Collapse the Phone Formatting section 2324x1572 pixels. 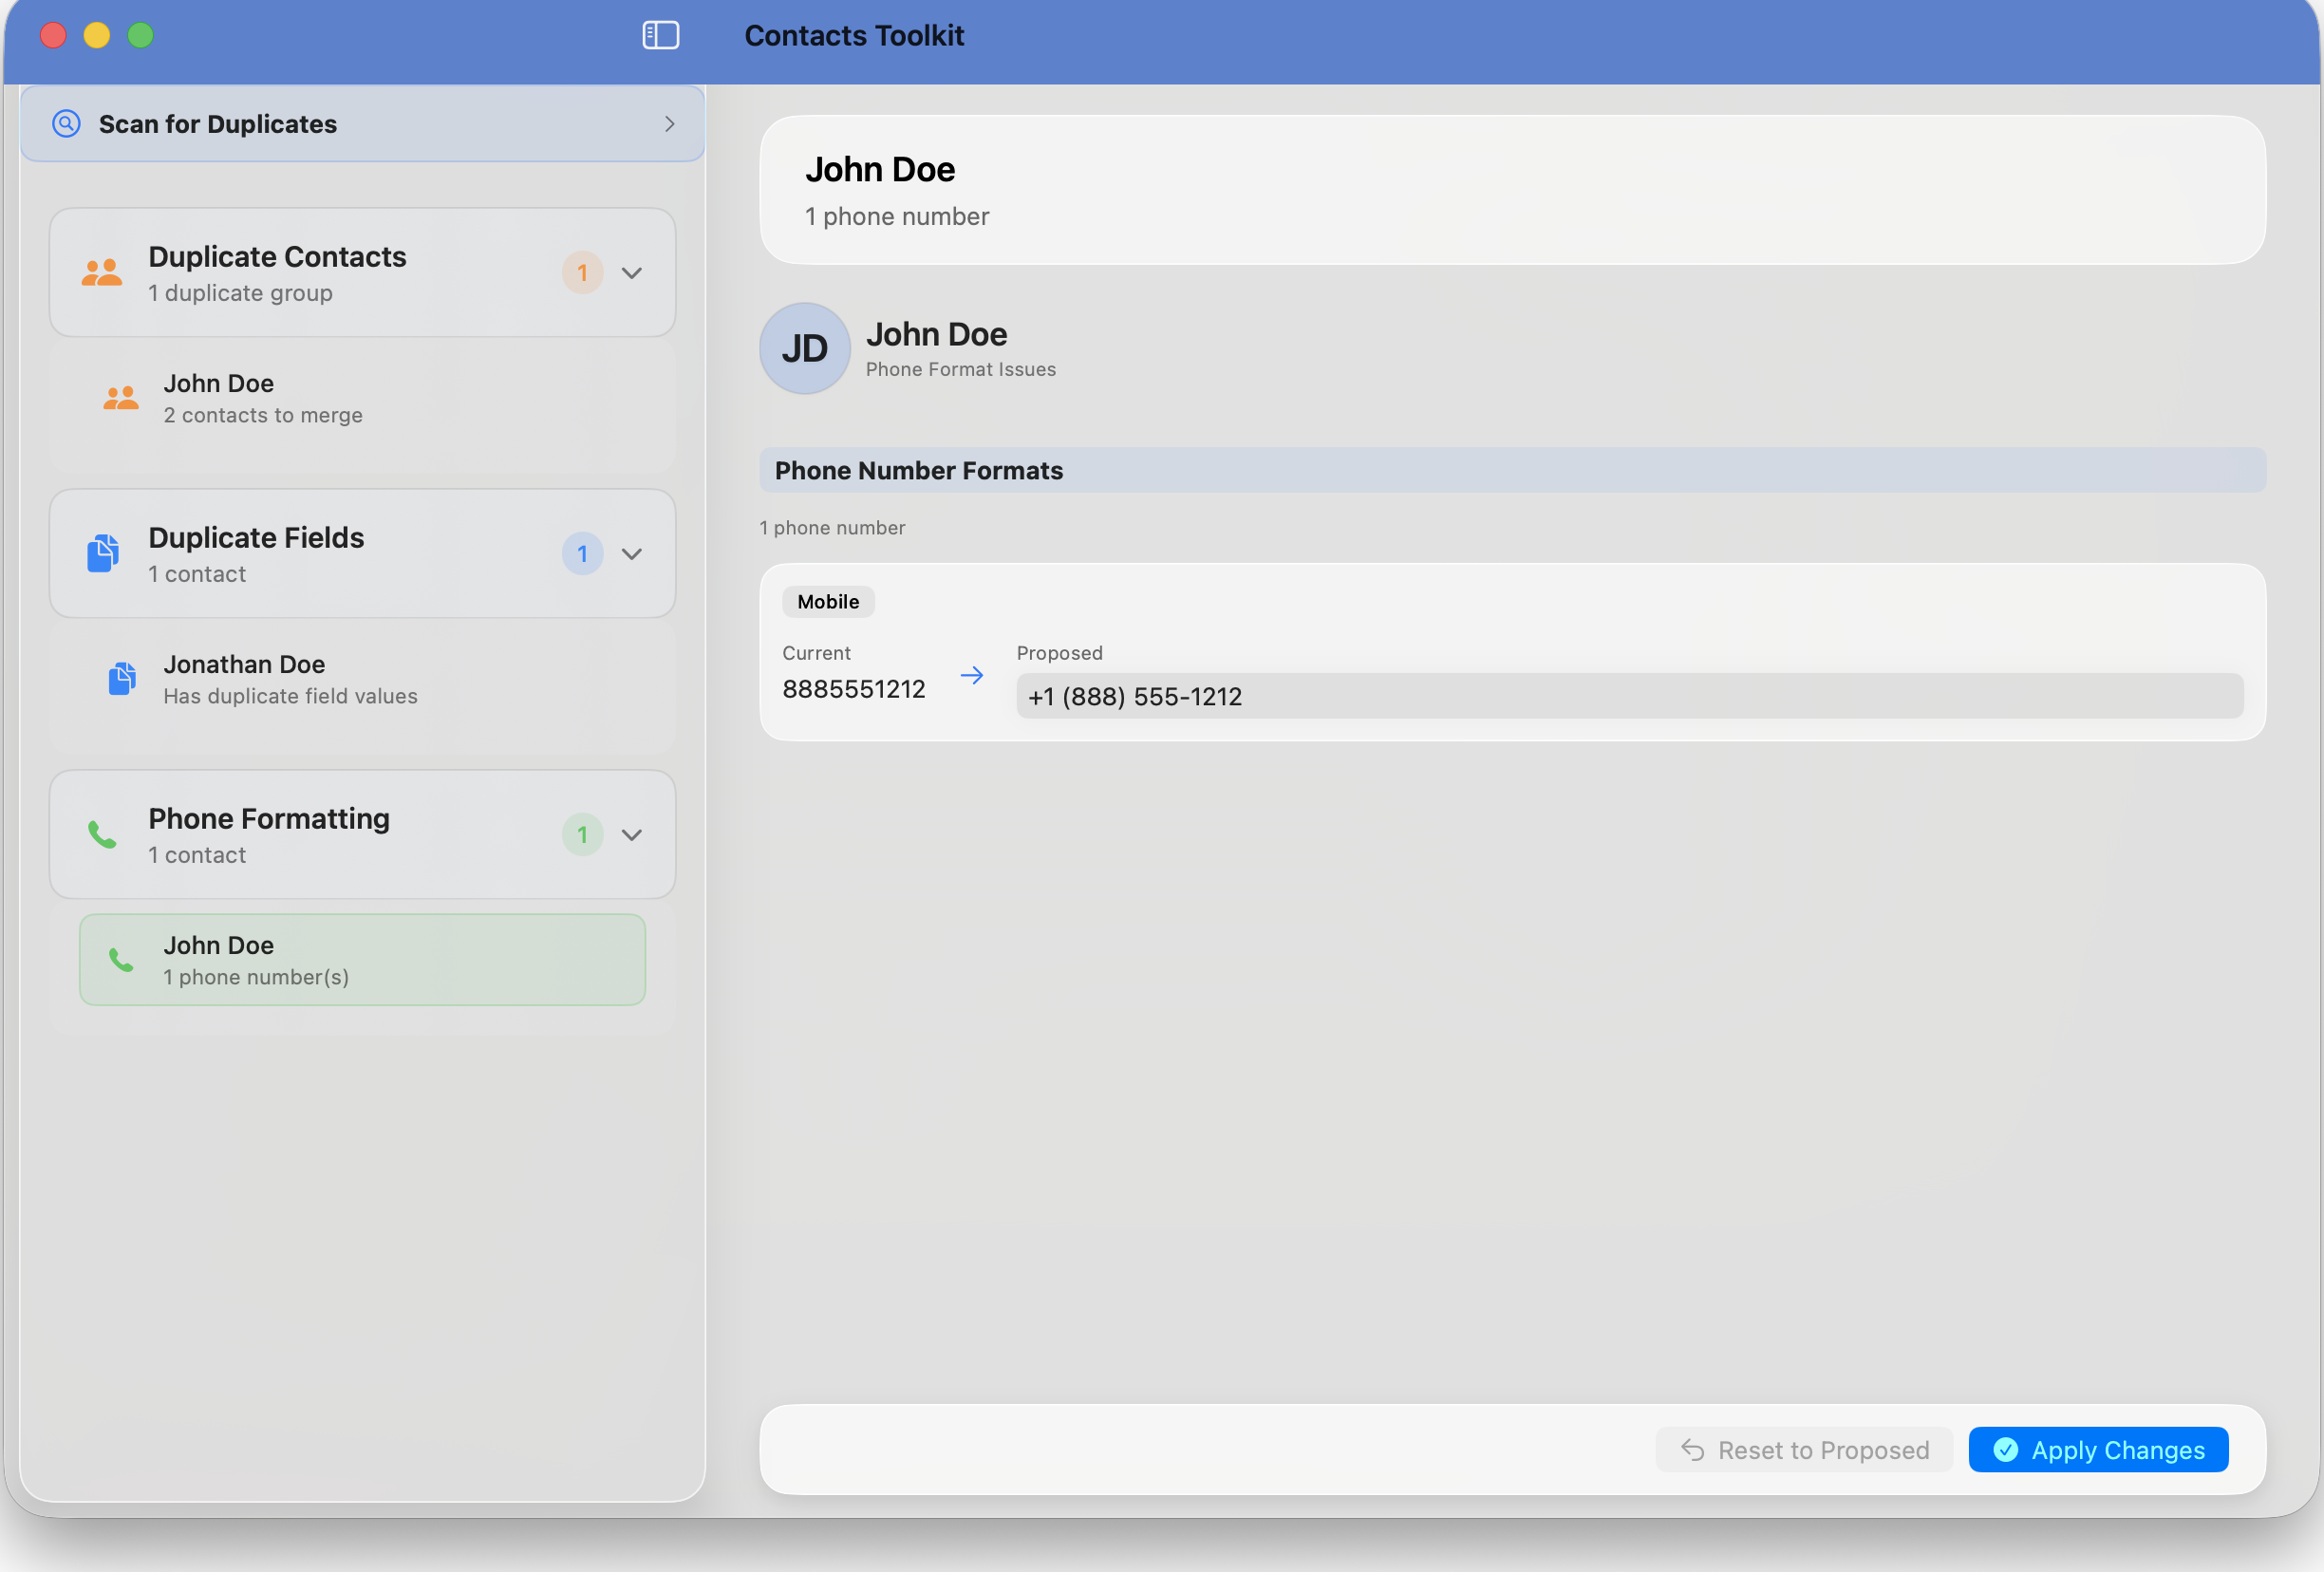point(632,834)
